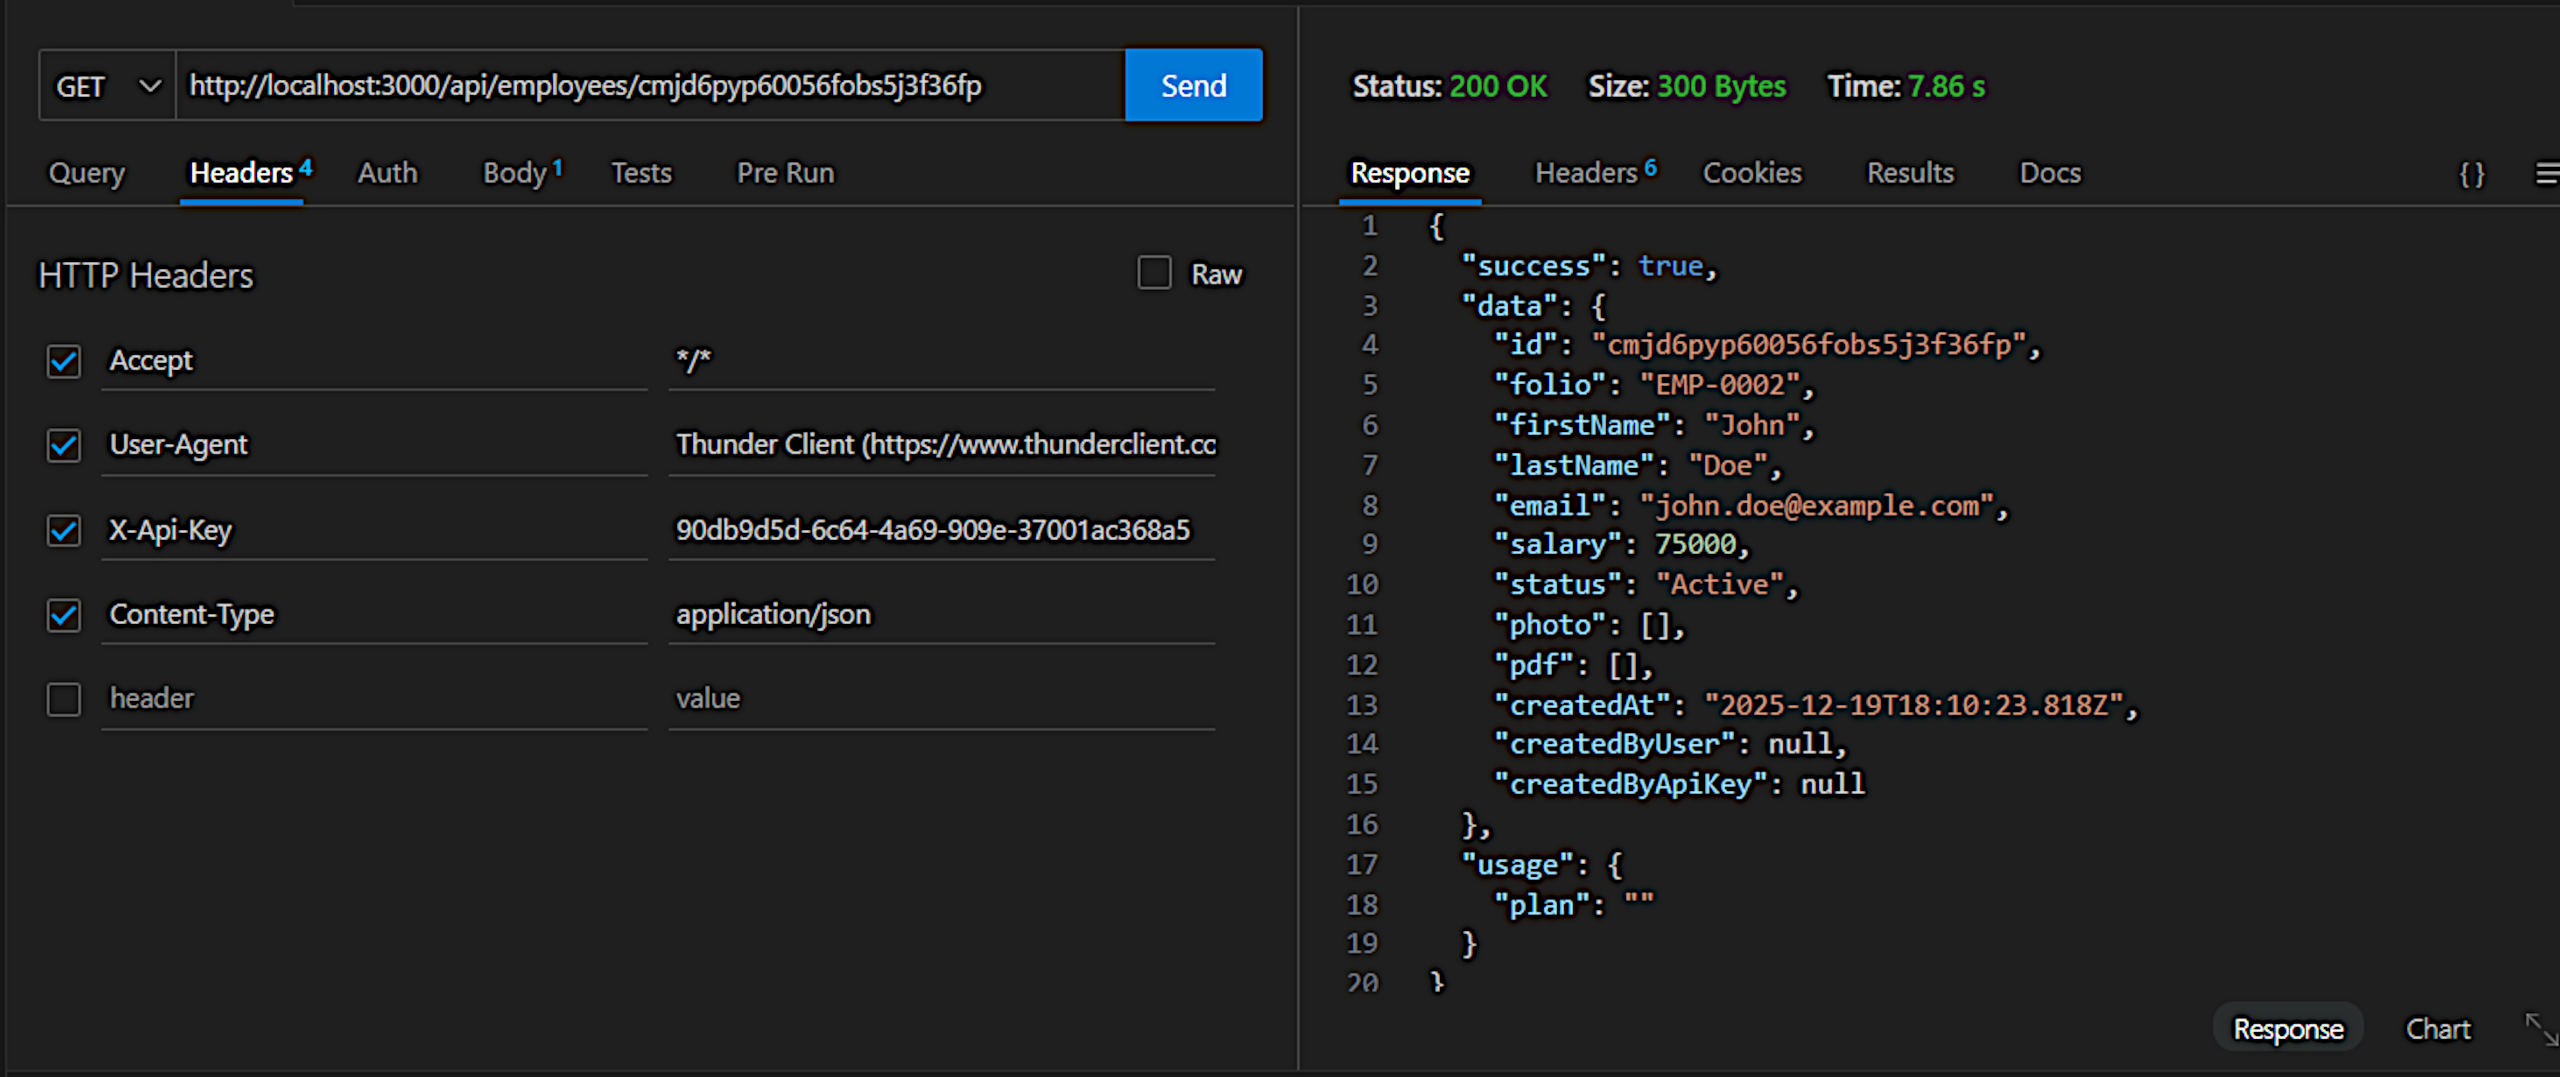Uncheck the Accept header checkbox
Viewport: 2560px width, 1077px height.
64,361
